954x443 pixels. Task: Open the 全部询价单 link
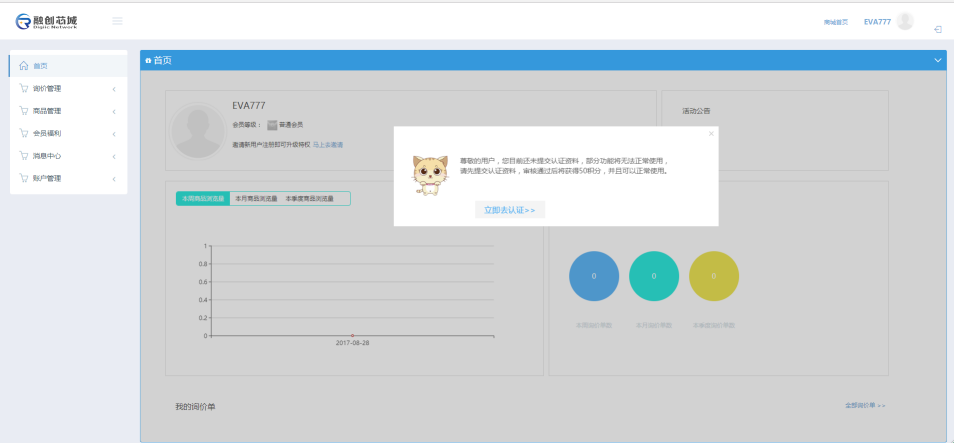(x=865, y=406)
